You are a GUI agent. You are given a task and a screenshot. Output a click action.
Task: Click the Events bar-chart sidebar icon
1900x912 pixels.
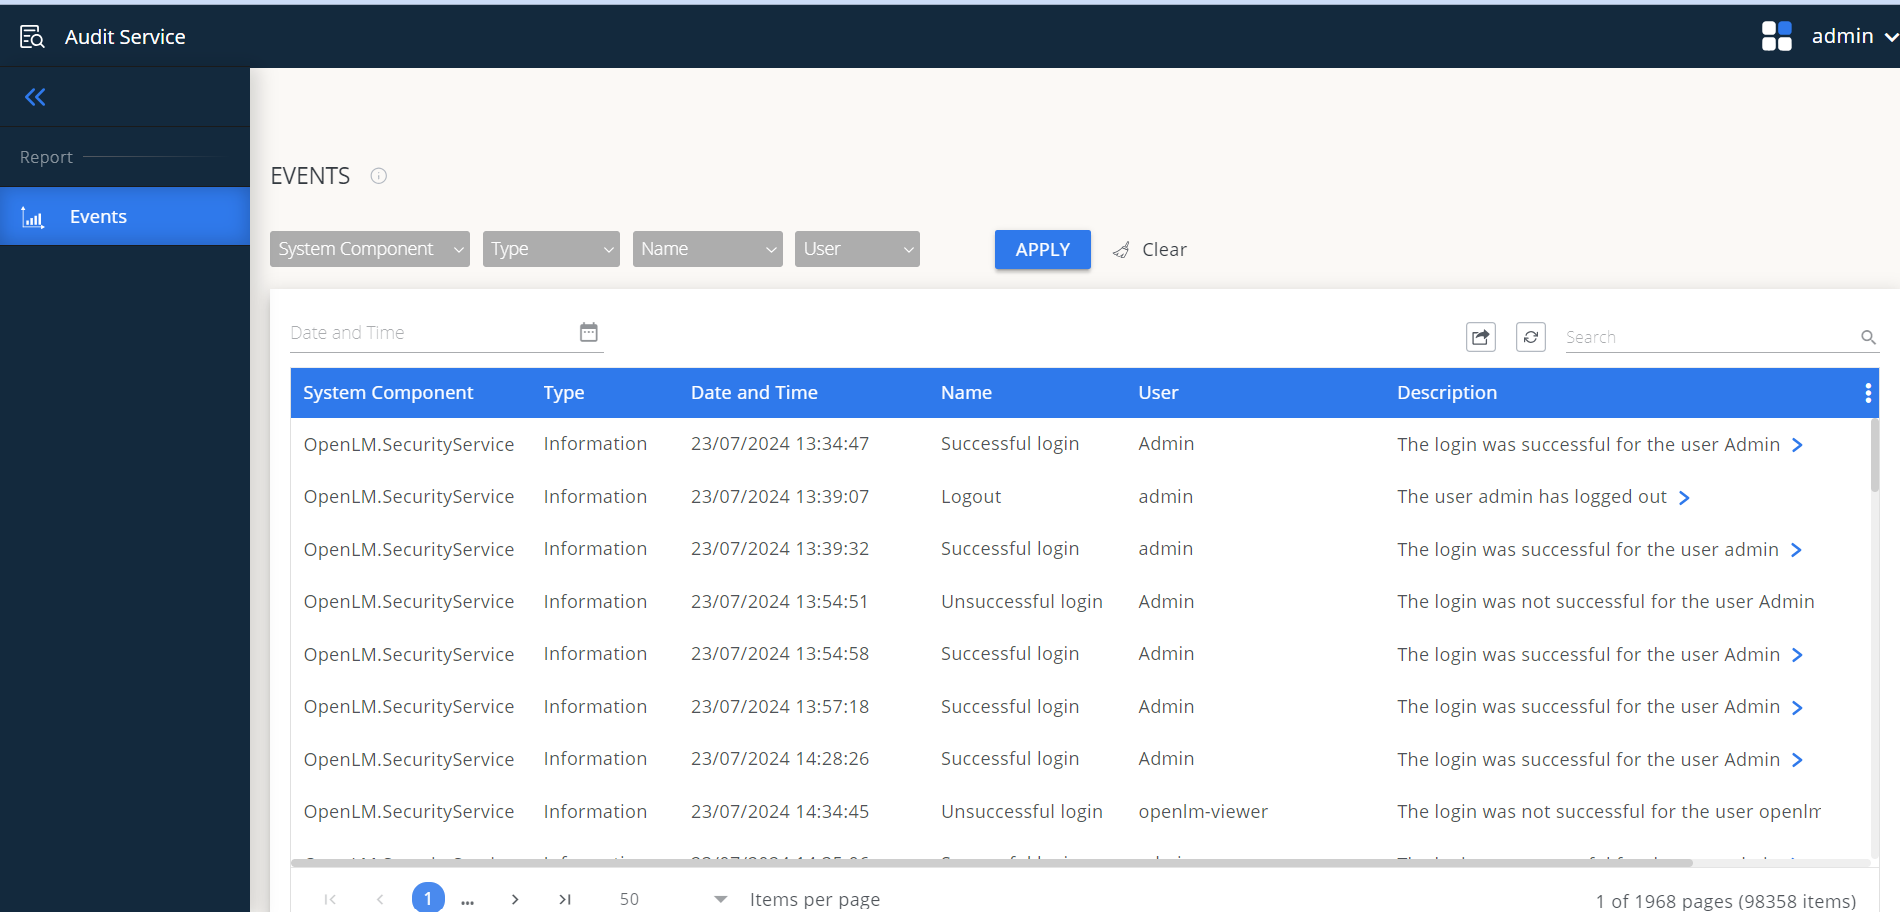tap(33, 216)
